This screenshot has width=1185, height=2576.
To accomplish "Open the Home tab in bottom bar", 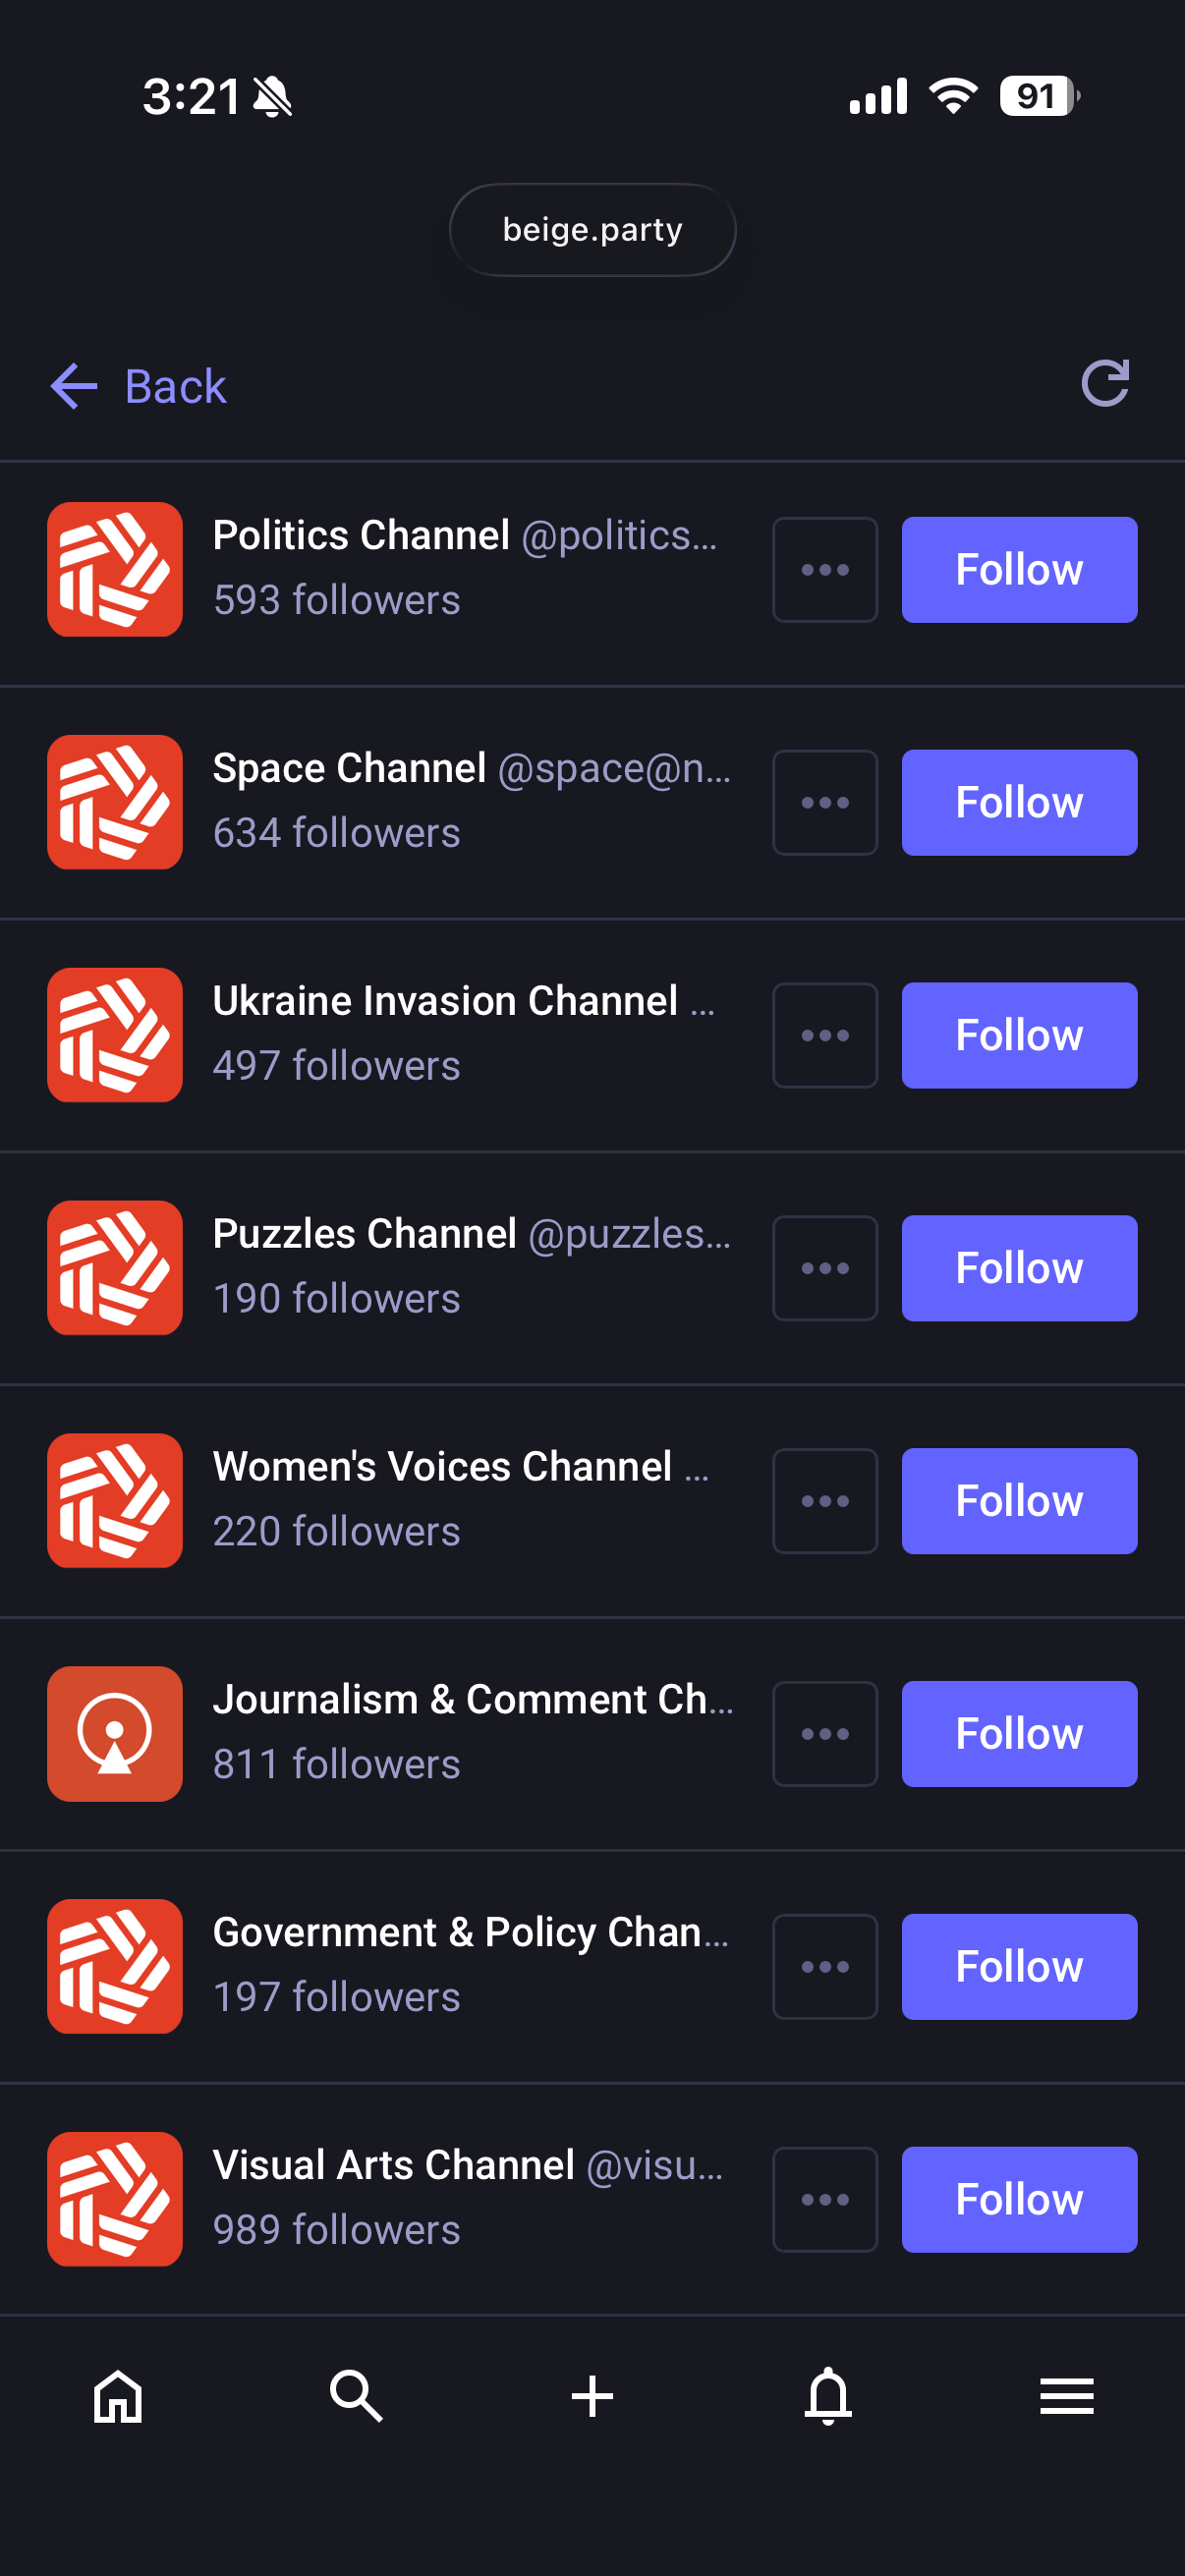I will click(x=118, y=2396).
